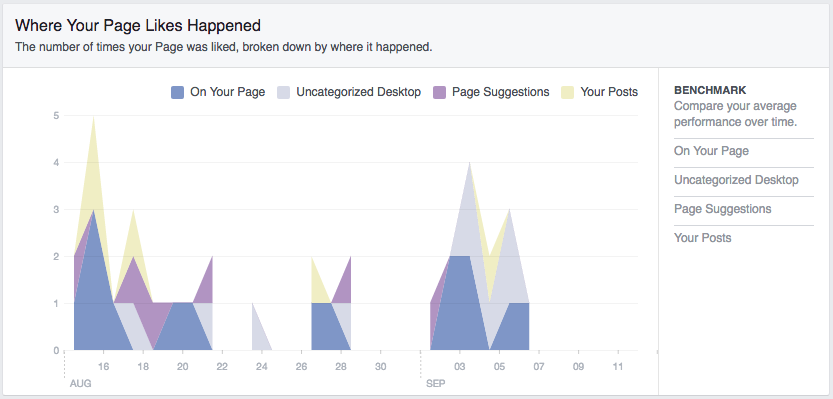833x399 pixels.
Task: Click the blue On Your Page legend swatch
Action: coord(177,92)
